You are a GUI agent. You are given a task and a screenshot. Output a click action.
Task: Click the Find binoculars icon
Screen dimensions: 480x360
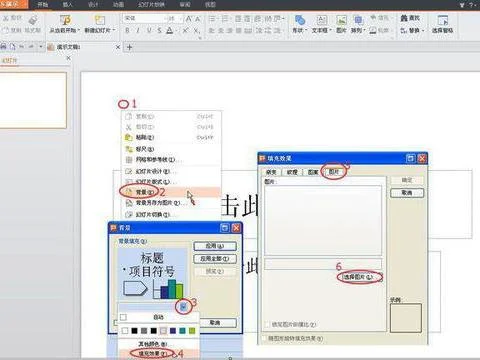click(x=404, y=18)
